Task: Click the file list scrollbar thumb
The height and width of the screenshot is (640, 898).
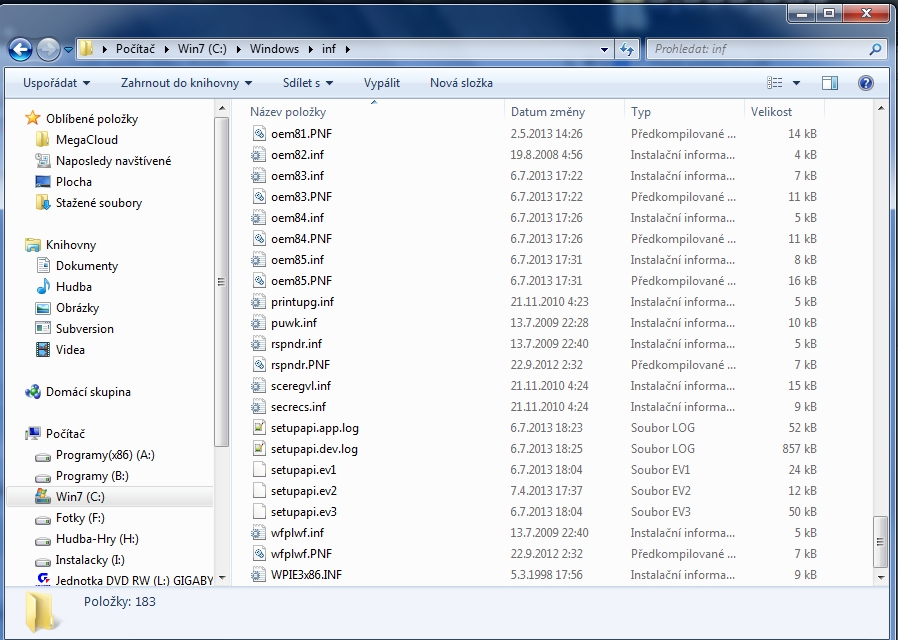Action: click(x=881, y=541)
